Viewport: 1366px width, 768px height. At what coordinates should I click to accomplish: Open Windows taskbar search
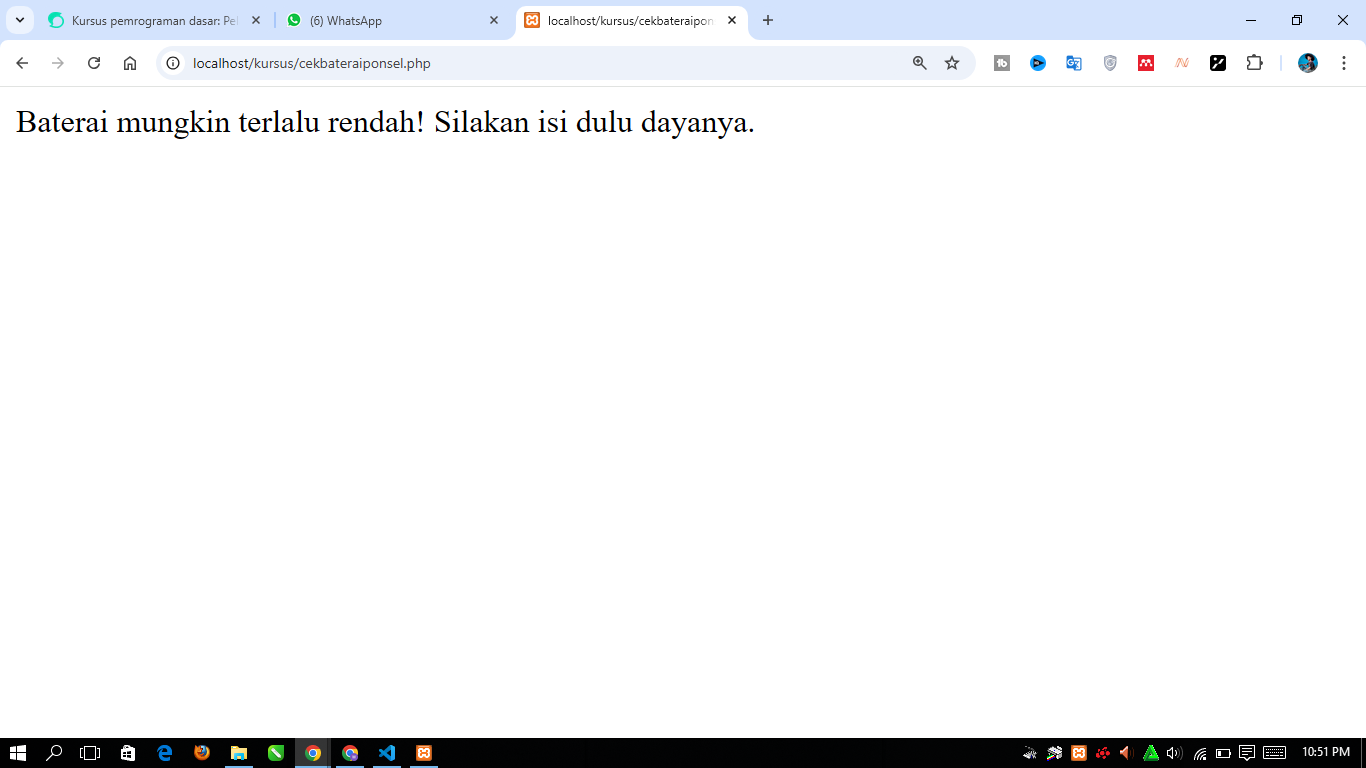[54, 753]
